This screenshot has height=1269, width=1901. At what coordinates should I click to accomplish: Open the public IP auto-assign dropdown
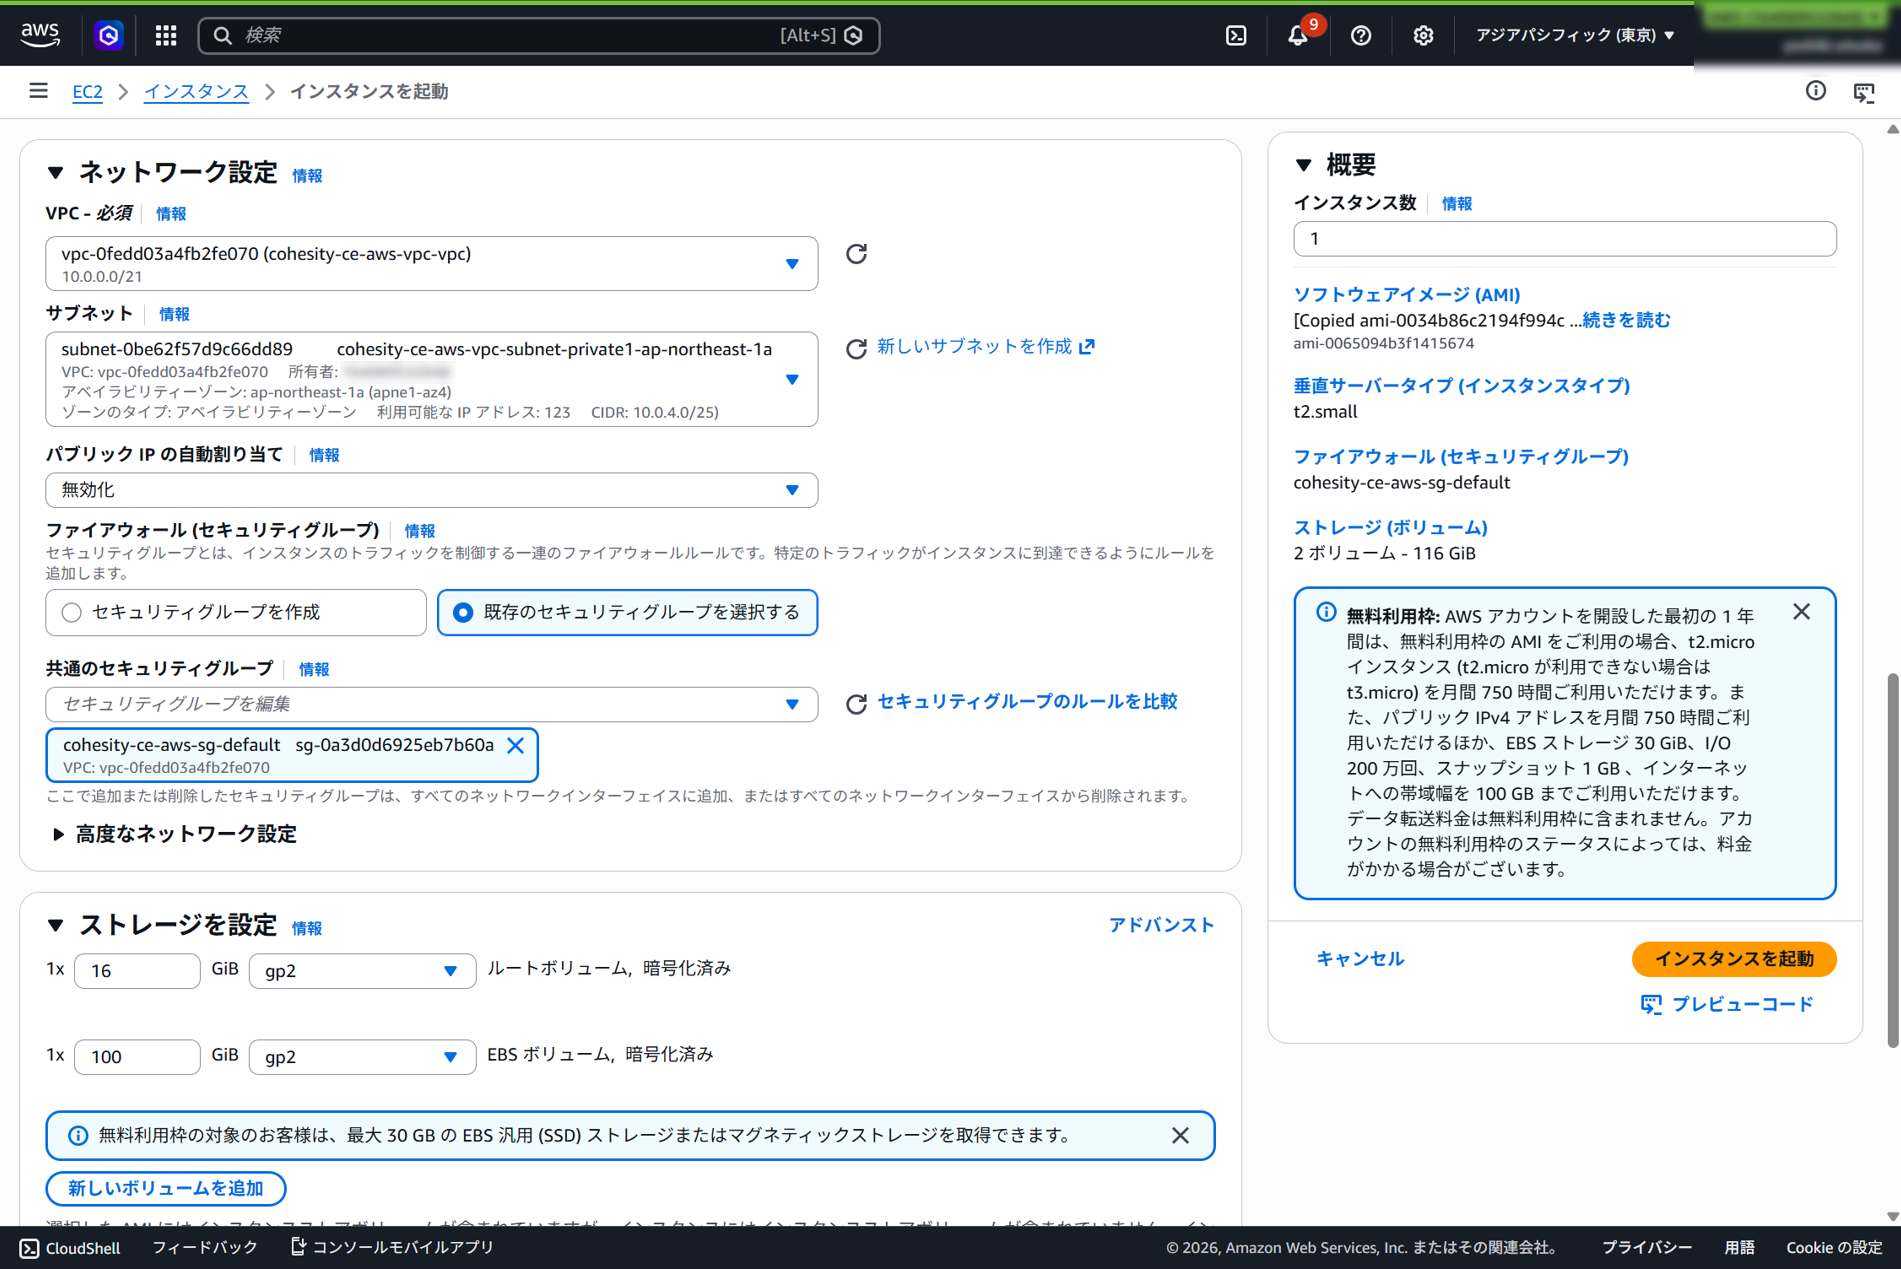(432, 490)
